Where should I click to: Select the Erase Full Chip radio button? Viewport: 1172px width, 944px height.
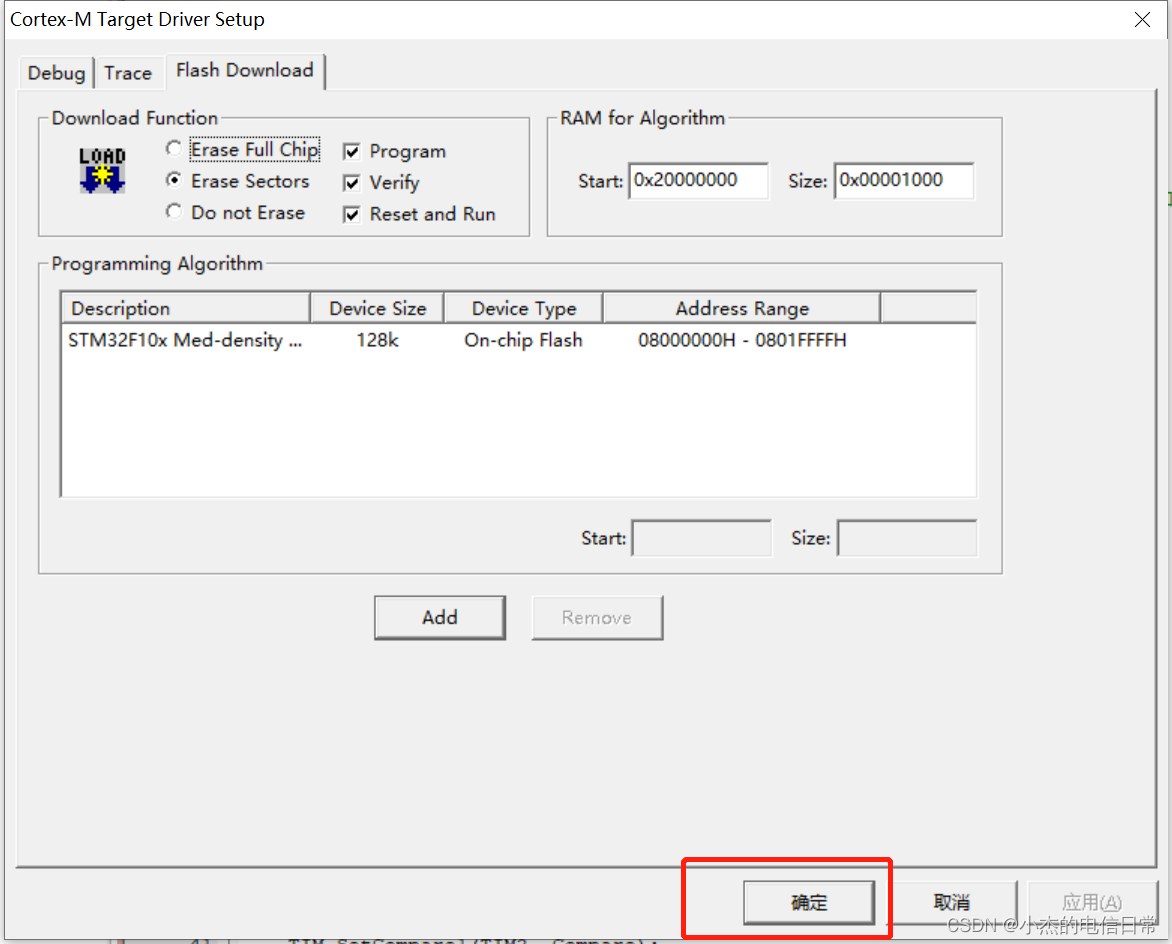point(174,148)
